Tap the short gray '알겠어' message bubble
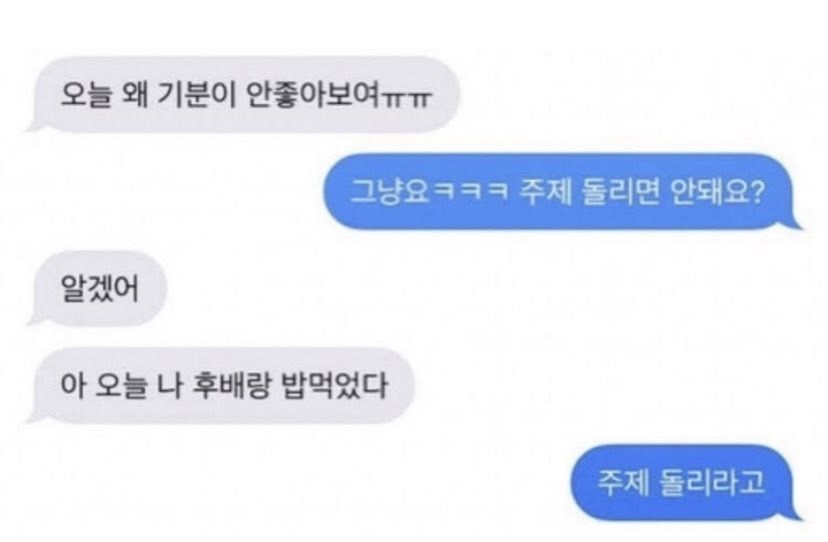Image resolution: width=828 pixels, height=542 pixels. click(98, 288)
